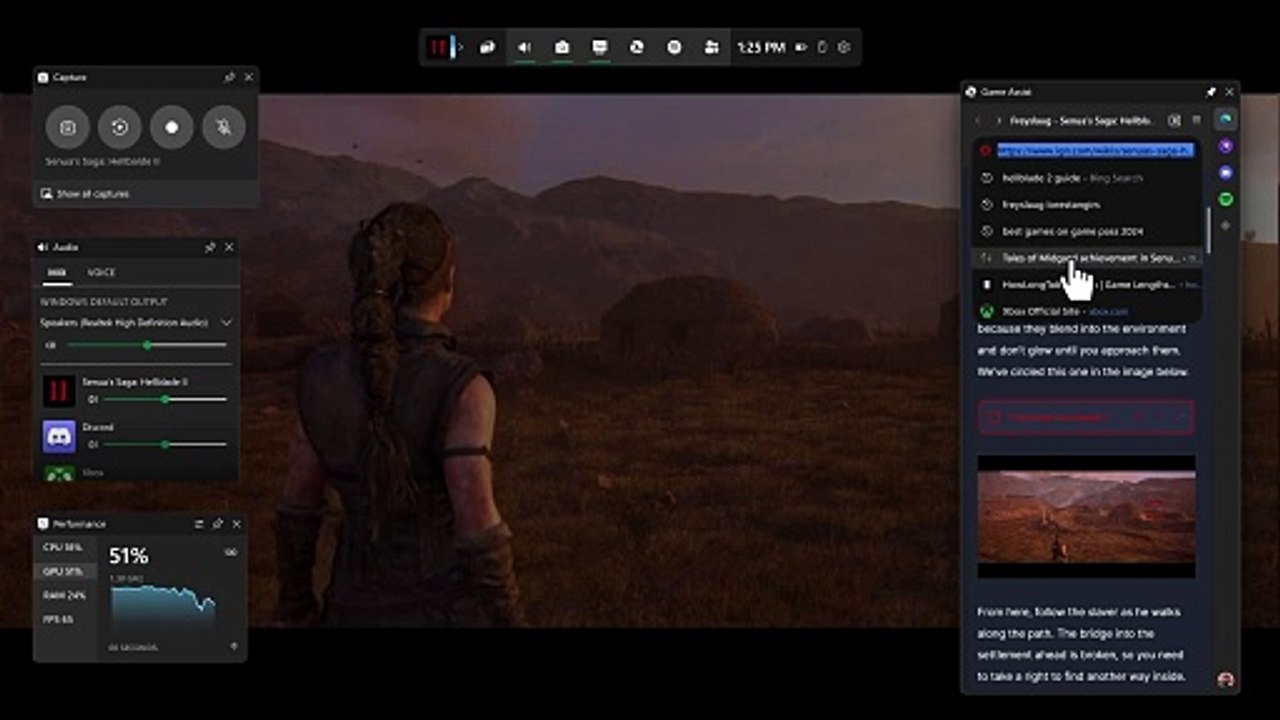Pin the Performance widget
The image size is (1280, 720).
(x=217, y=524)
